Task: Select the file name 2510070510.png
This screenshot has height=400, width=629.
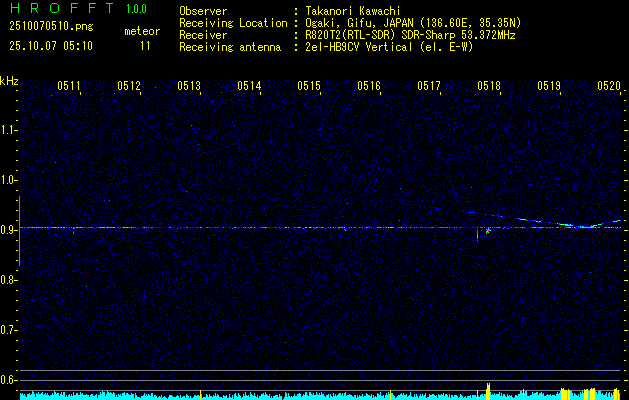Action: click(51, 27)
